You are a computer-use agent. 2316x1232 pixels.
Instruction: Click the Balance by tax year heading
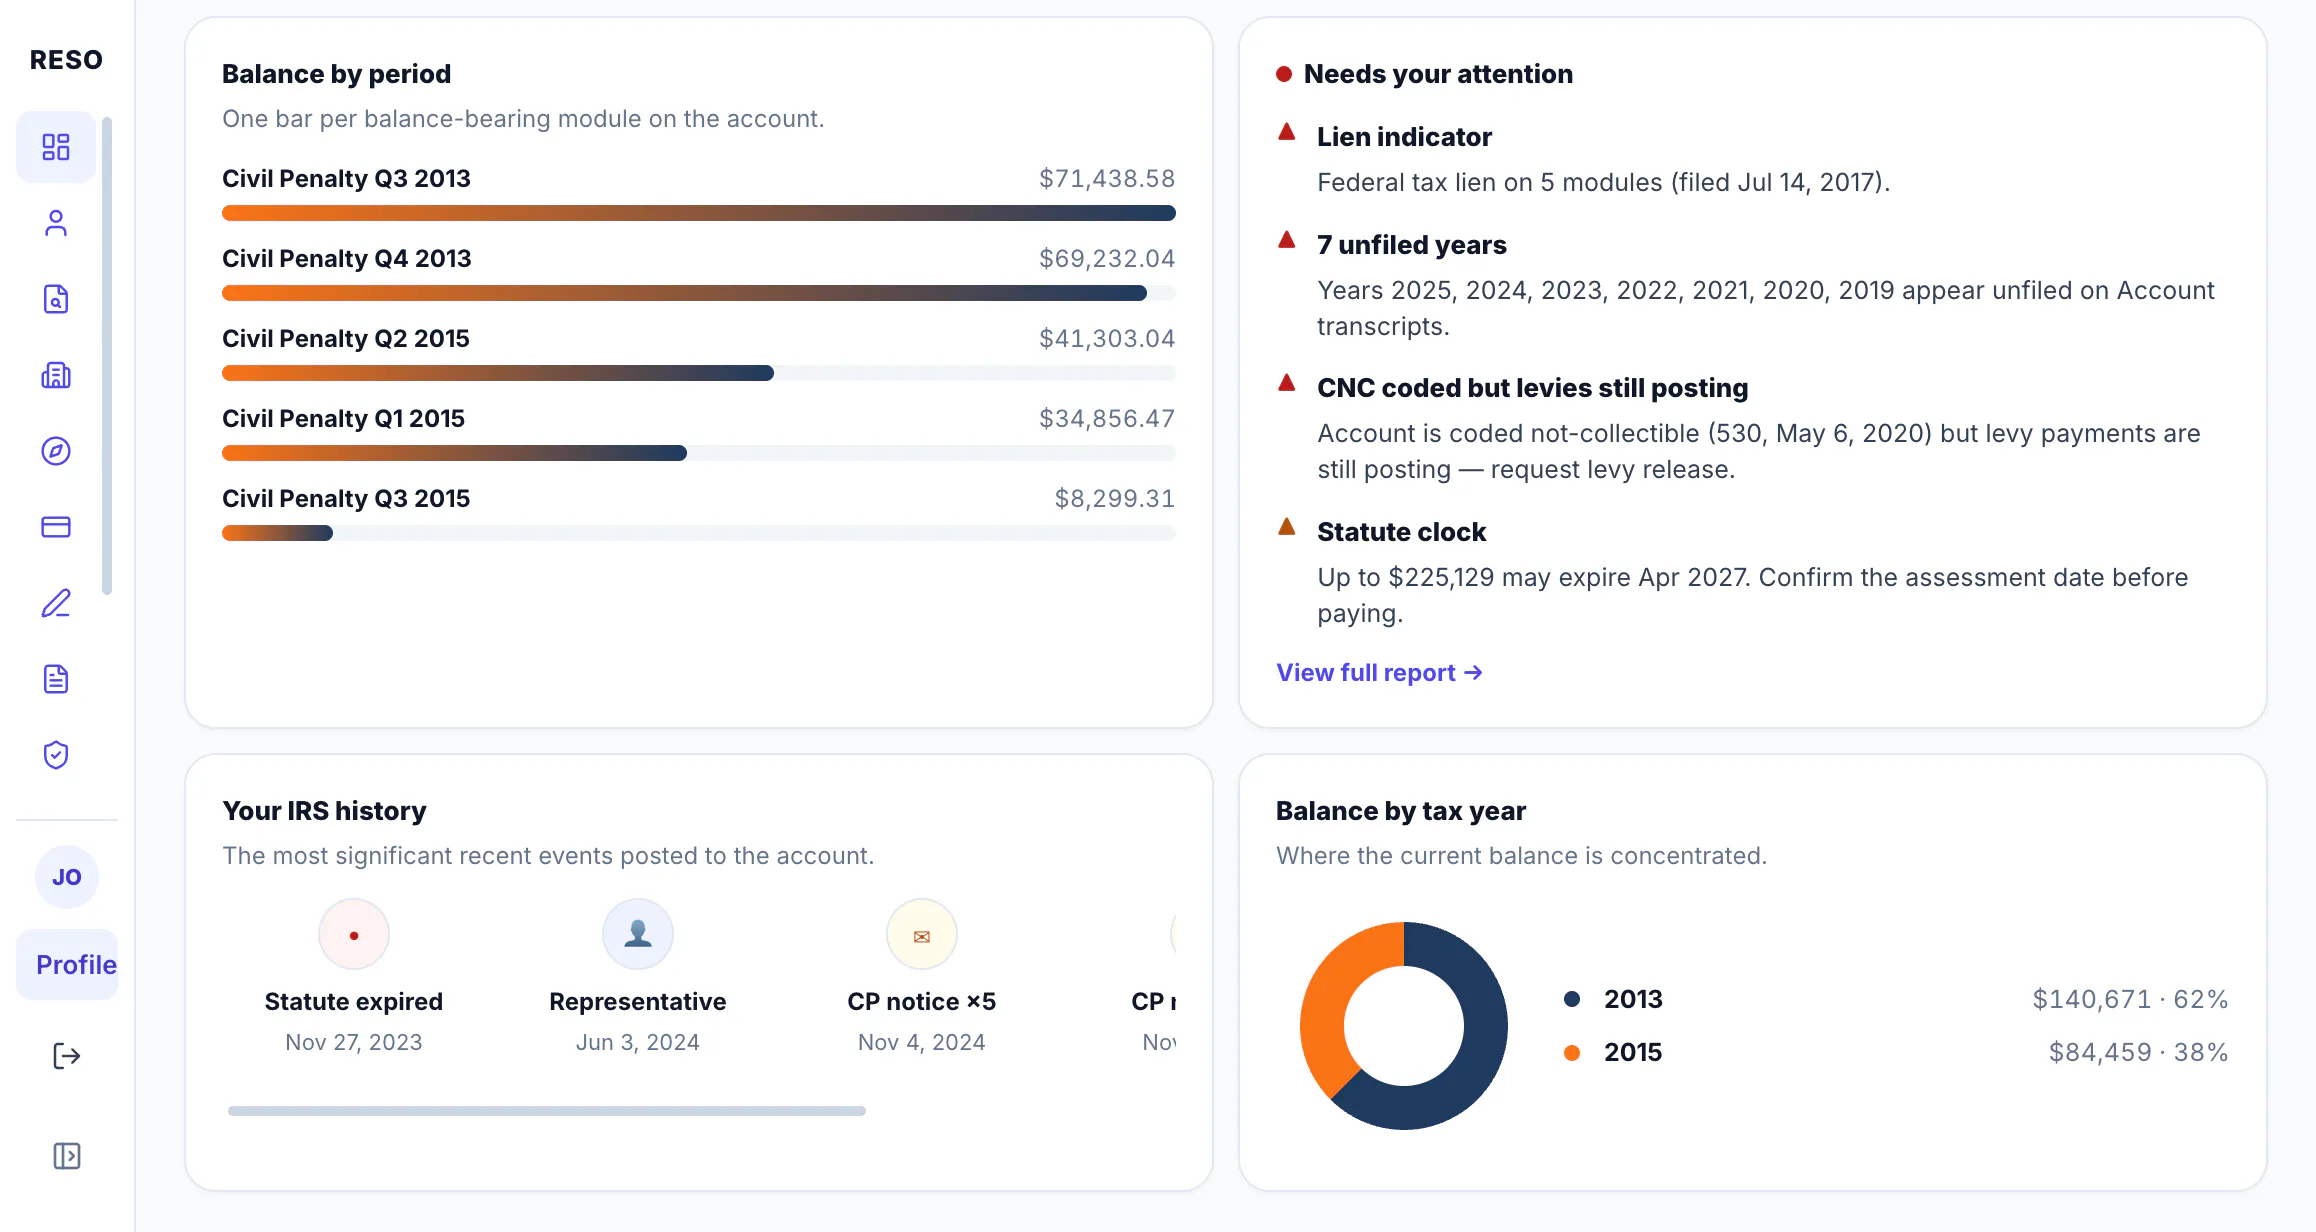pyautogui.click(x=1400, y=811)
